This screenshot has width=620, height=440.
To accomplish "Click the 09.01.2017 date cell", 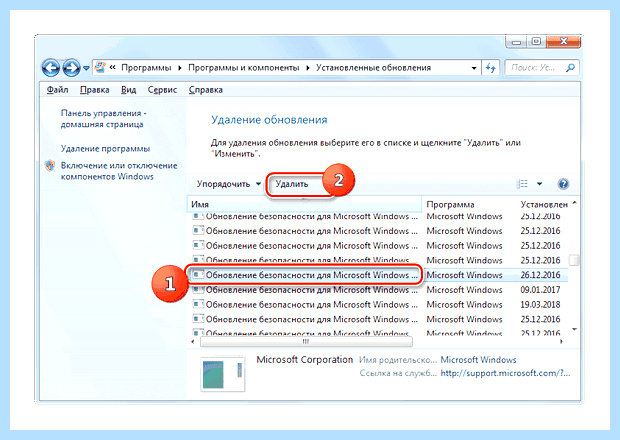I will coord(540,290).
